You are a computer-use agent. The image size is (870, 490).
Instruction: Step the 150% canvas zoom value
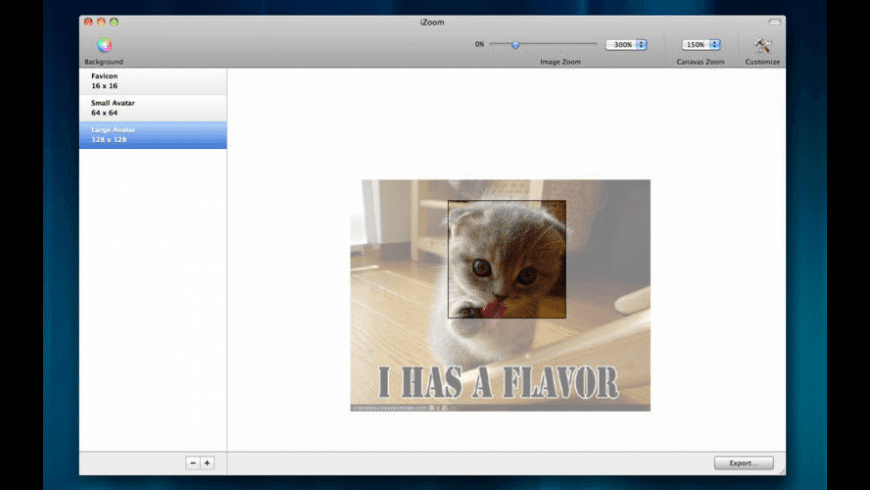715,44
